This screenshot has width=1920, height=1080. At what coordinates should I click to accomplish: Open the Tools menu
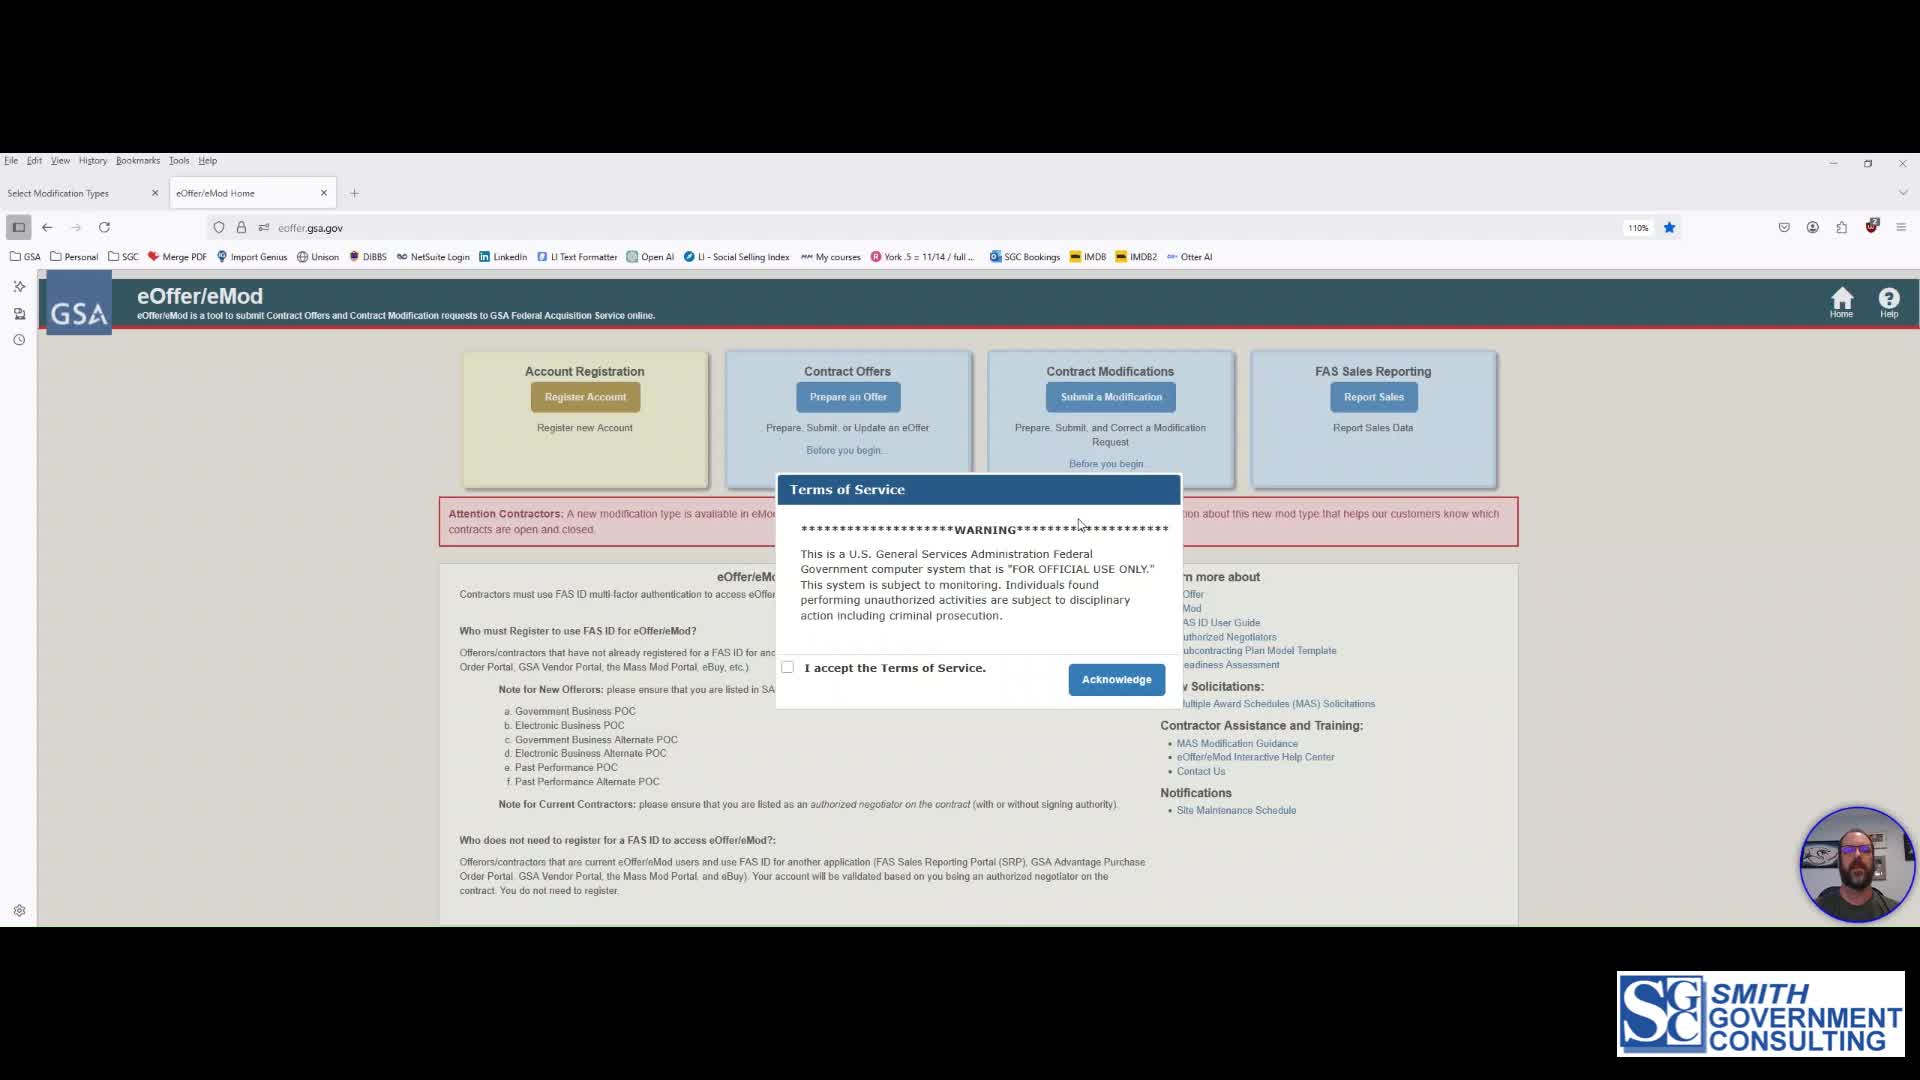[x=179, y=160]
